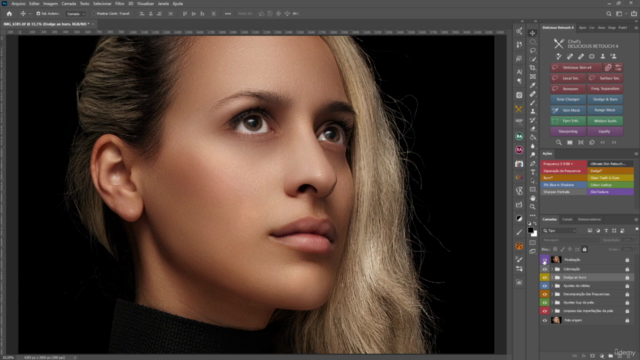Select the Hand tool

point(533,198)
